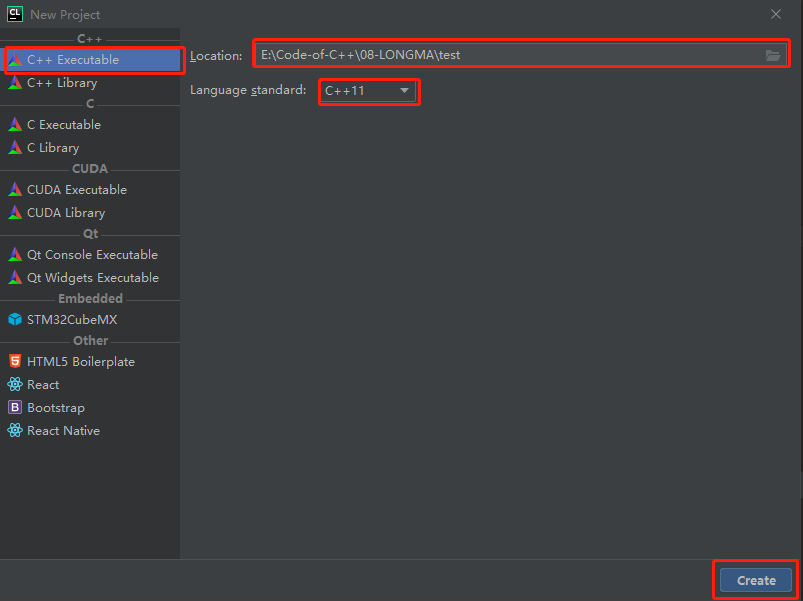Pick Qt Console Executable template
803x601 pixels.
point(90,254)
